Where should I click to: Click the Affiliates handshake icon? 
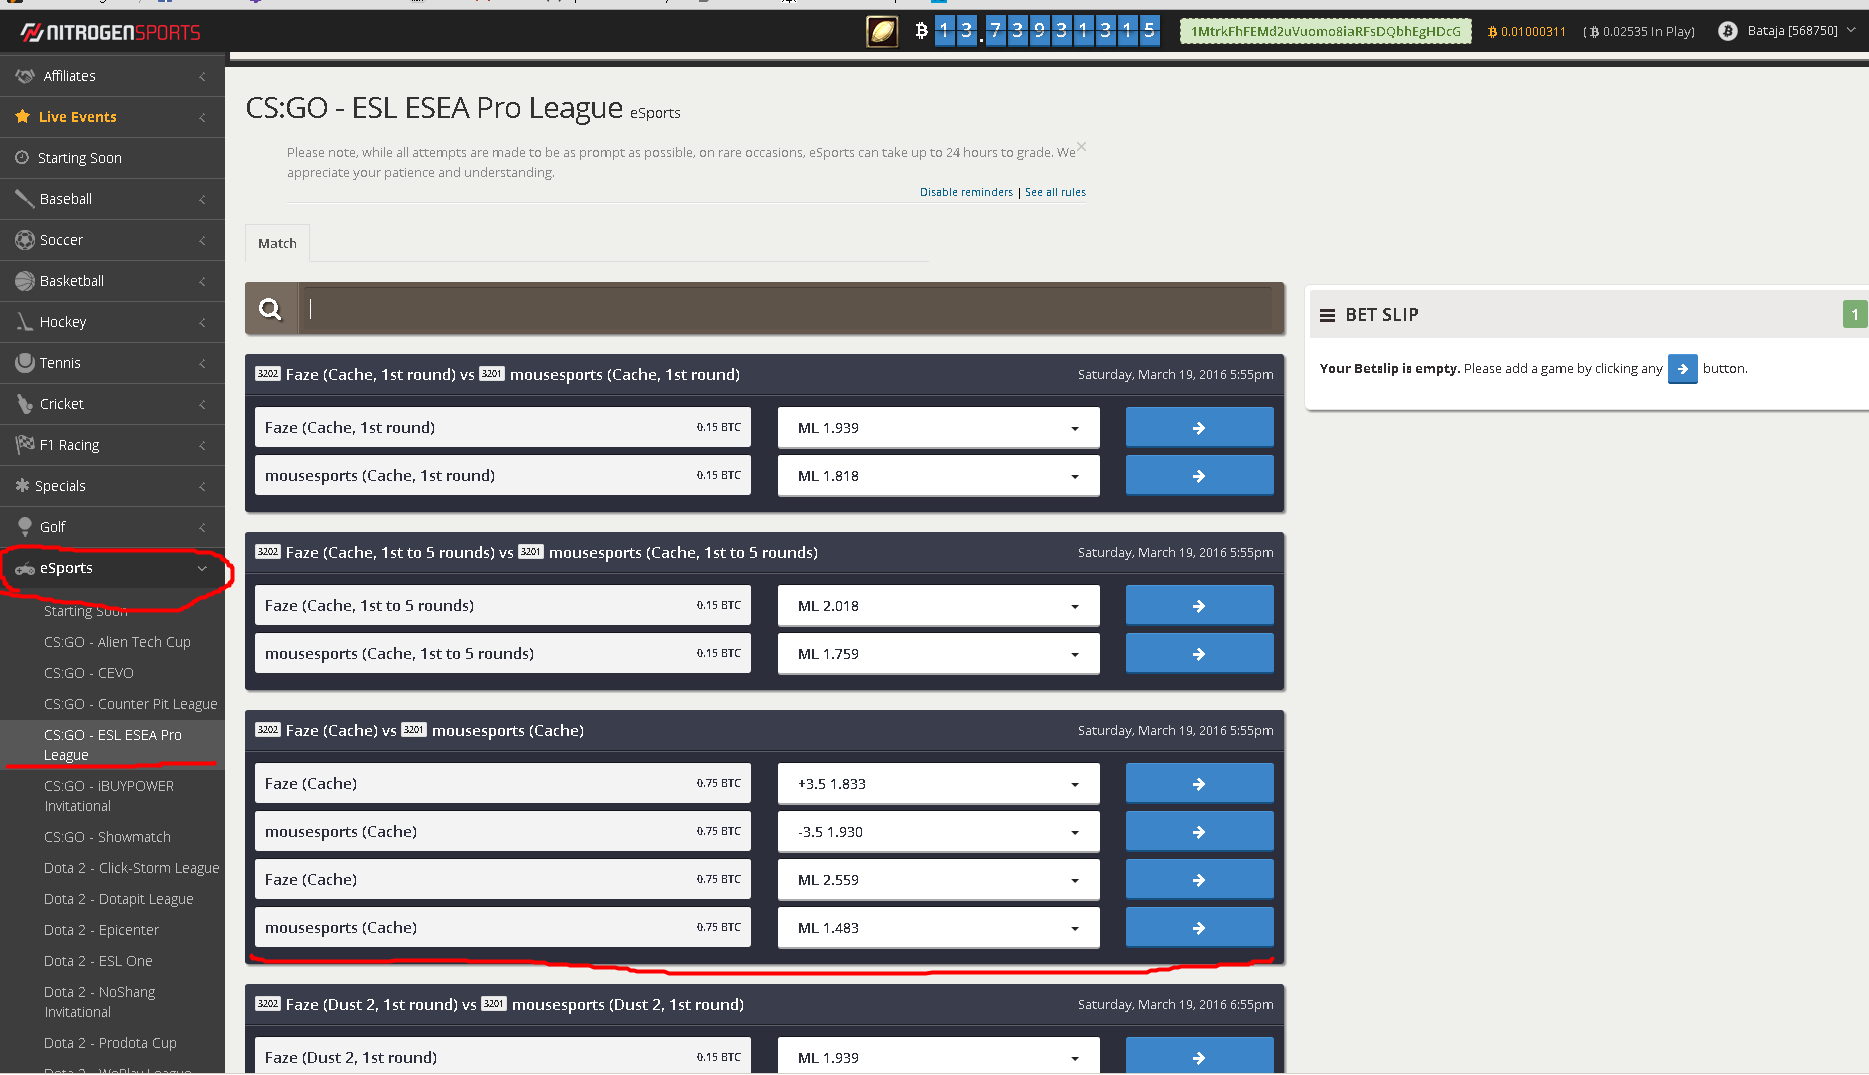coord(25,76)
